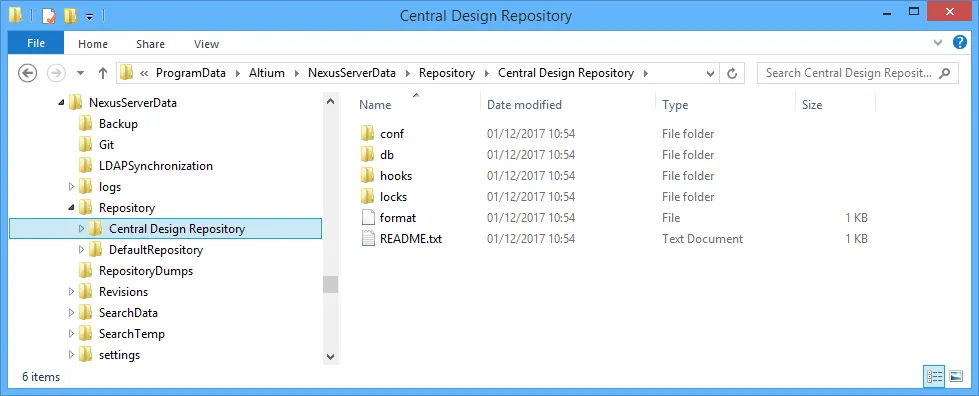Switch to details view layout
Viewport: 979px width, 396px height.
(x=935, y=376)
